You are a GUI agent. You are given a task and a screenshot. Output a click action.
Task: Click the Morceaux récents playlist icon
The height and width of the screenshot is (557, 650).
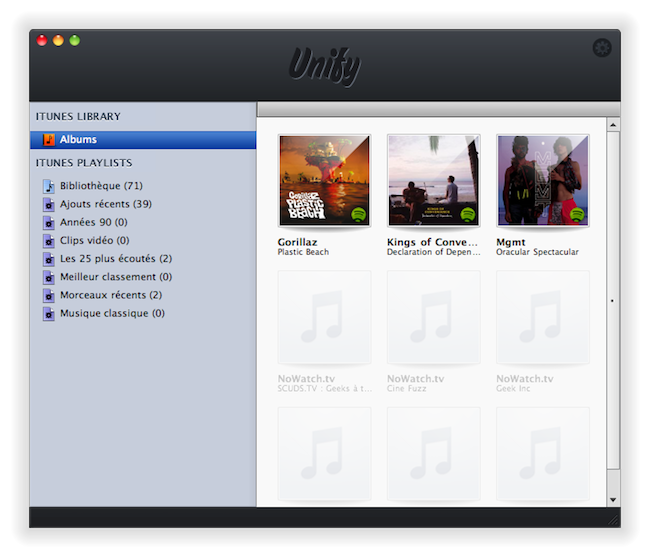tap(49, 296)
